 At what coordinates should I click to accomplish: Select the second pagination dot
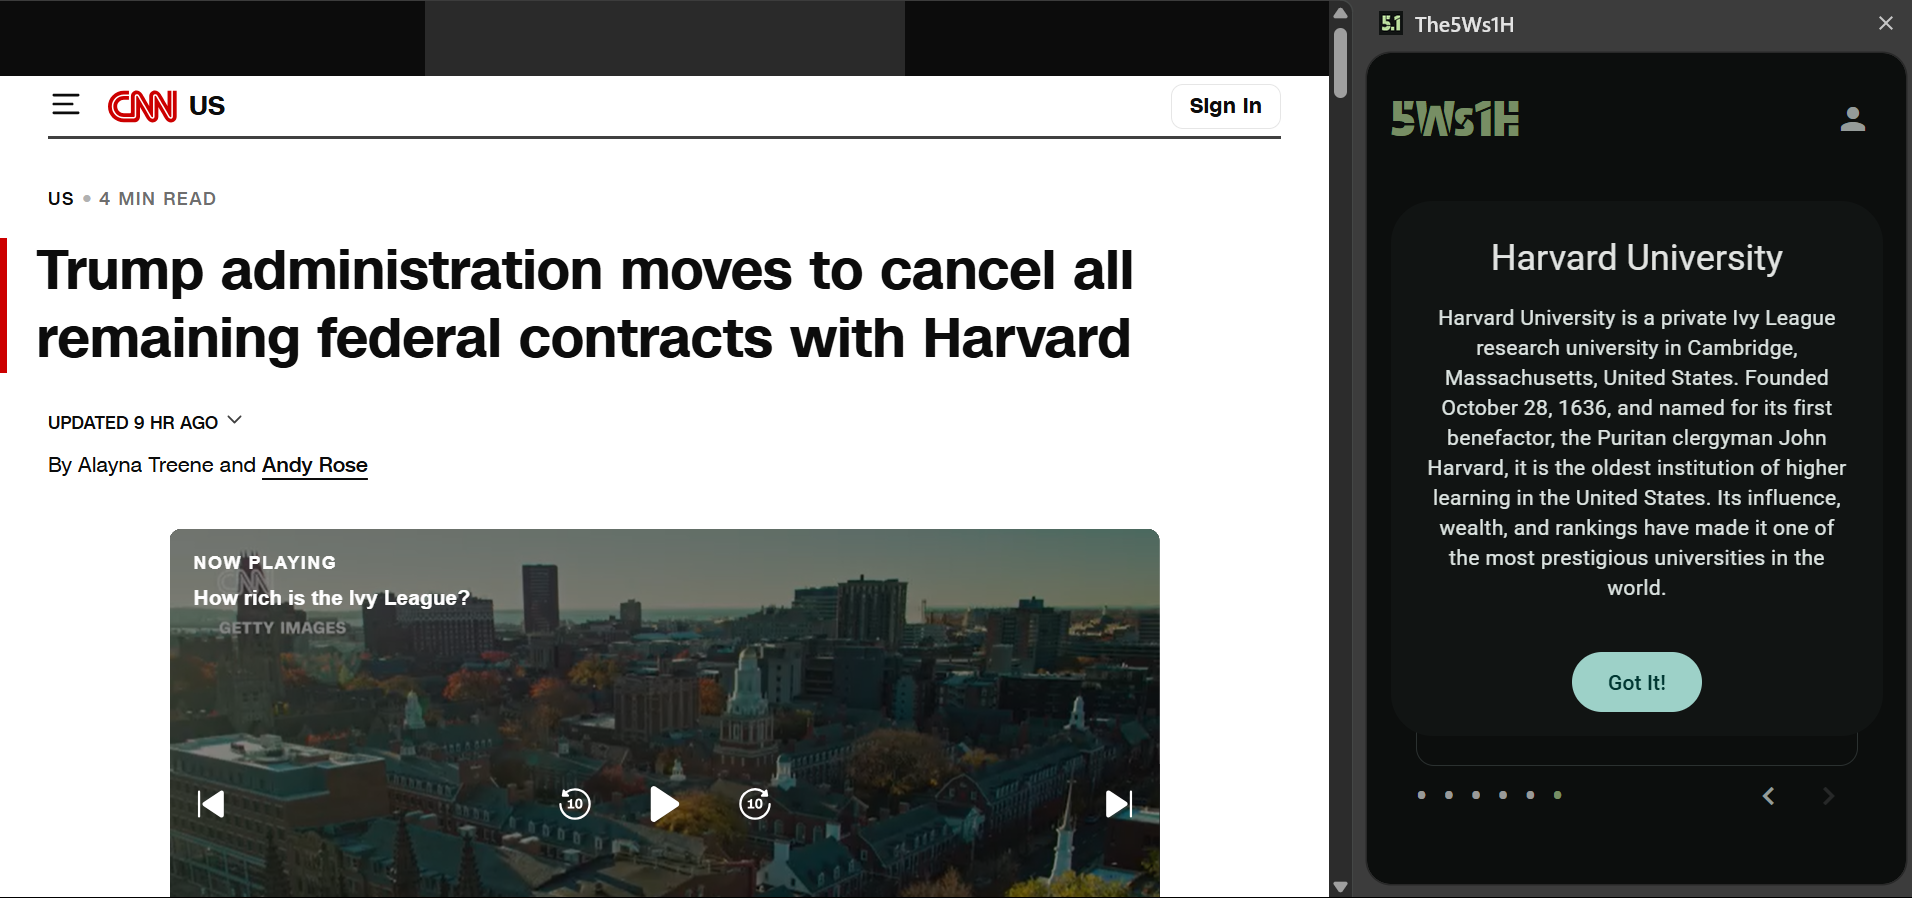click(1449, 795)
